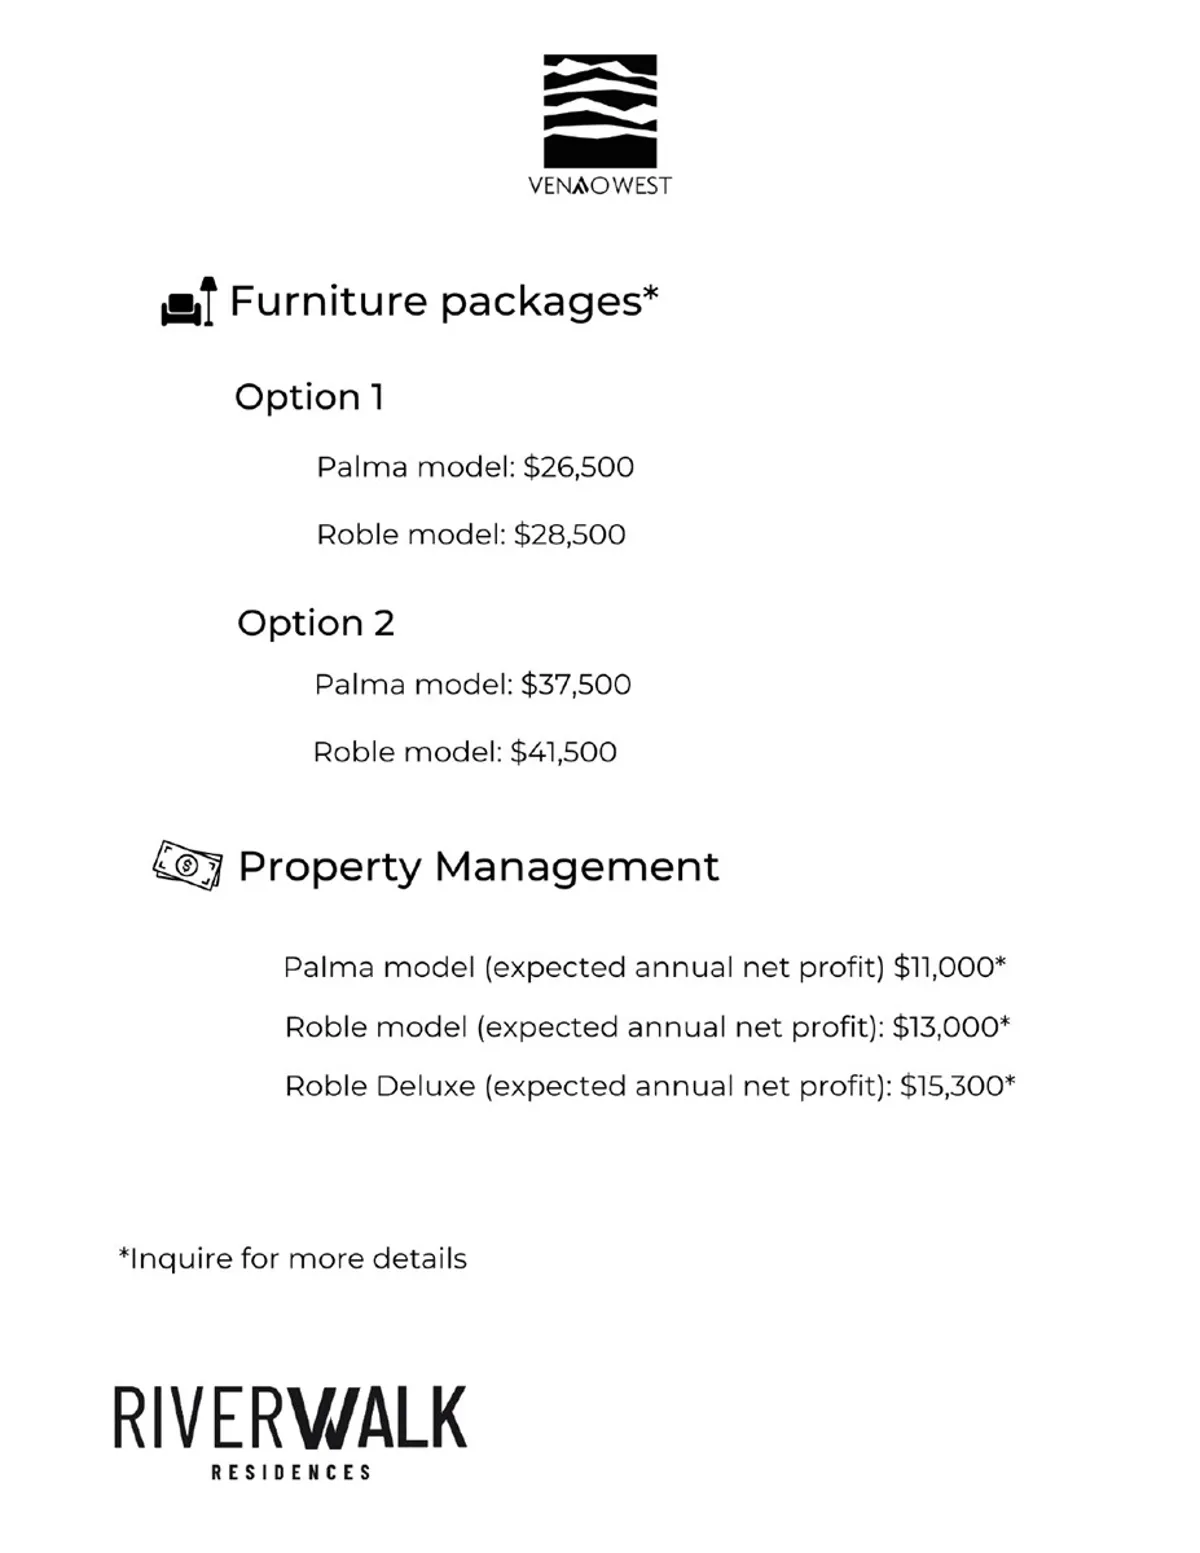Click the VENAO WEST wordmark text
1200x1553 pixels.
600,186
